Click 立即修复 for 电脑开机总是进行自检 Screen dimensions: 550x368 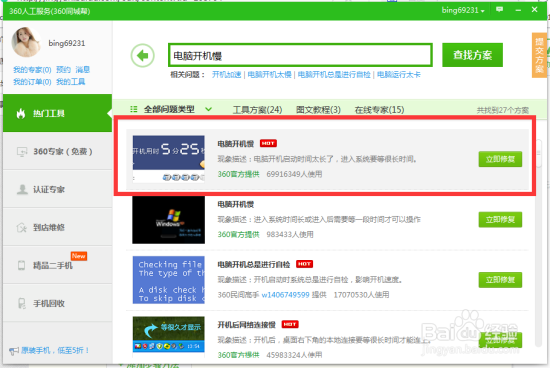(x=500, y=280)
